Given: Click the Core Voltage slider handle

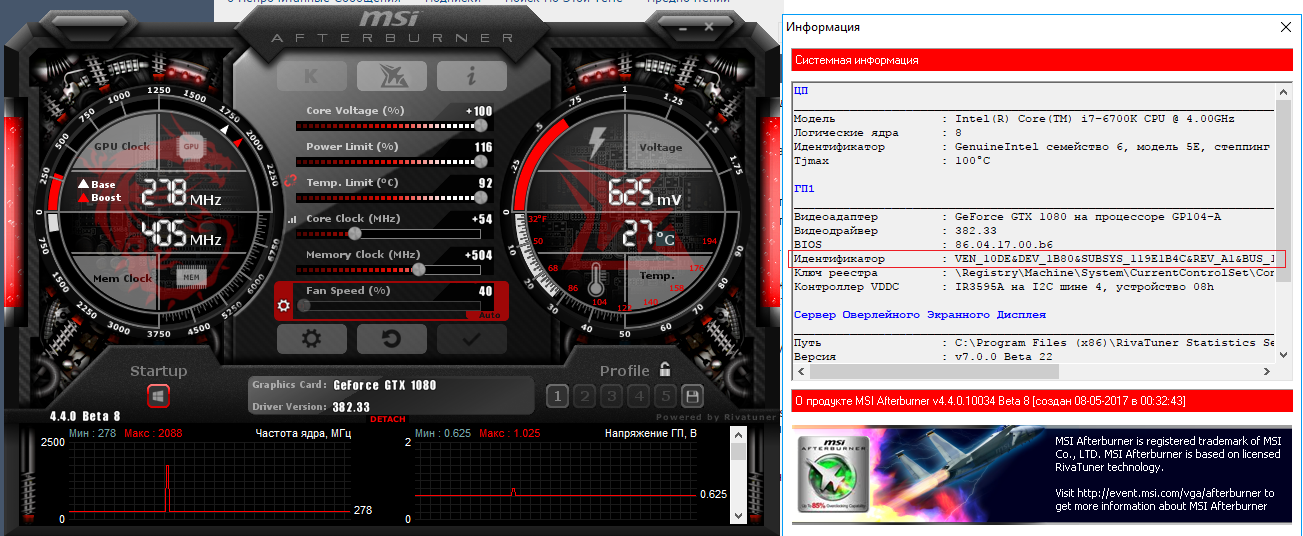Looking at the screenshot, I should [481, 125].
